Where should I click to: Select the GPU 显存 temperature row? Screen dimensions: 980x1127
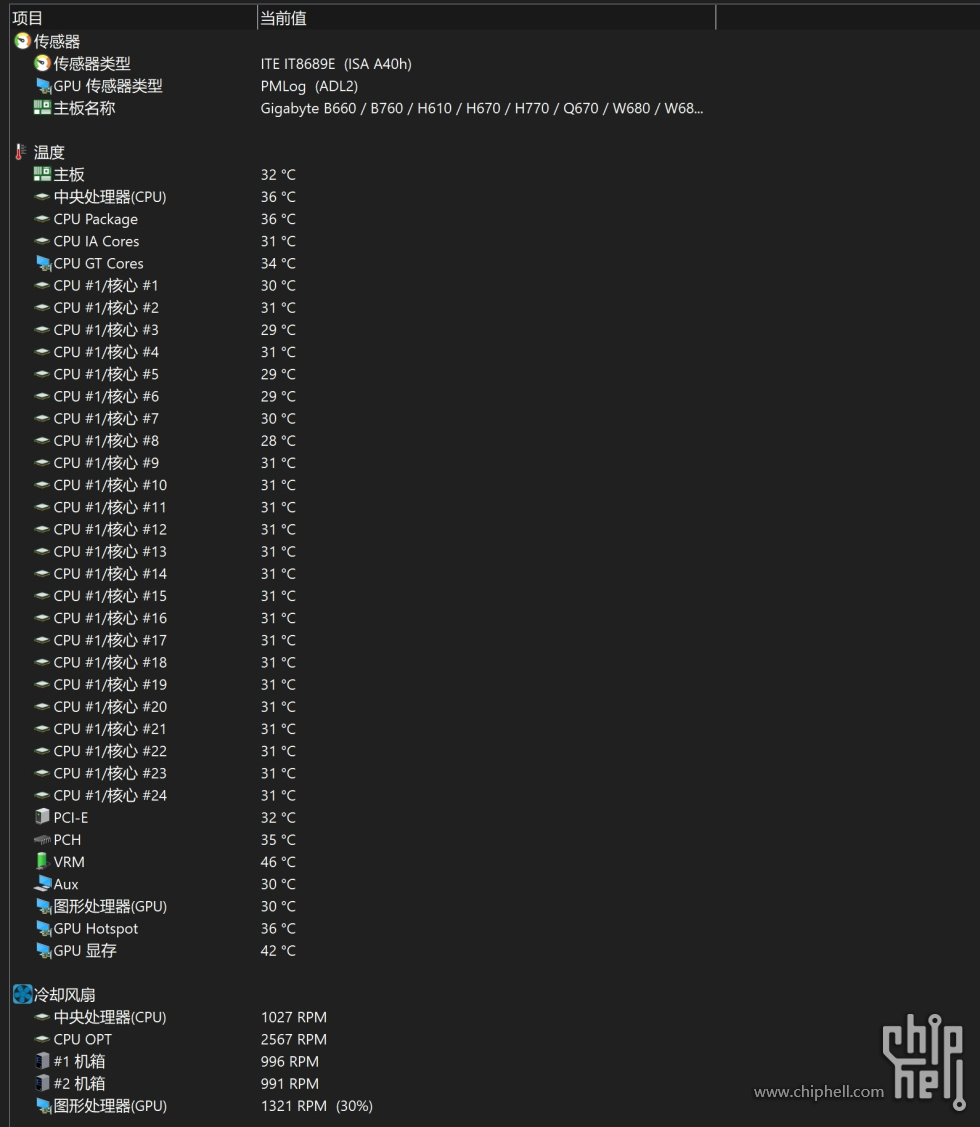tap(360, 950)
